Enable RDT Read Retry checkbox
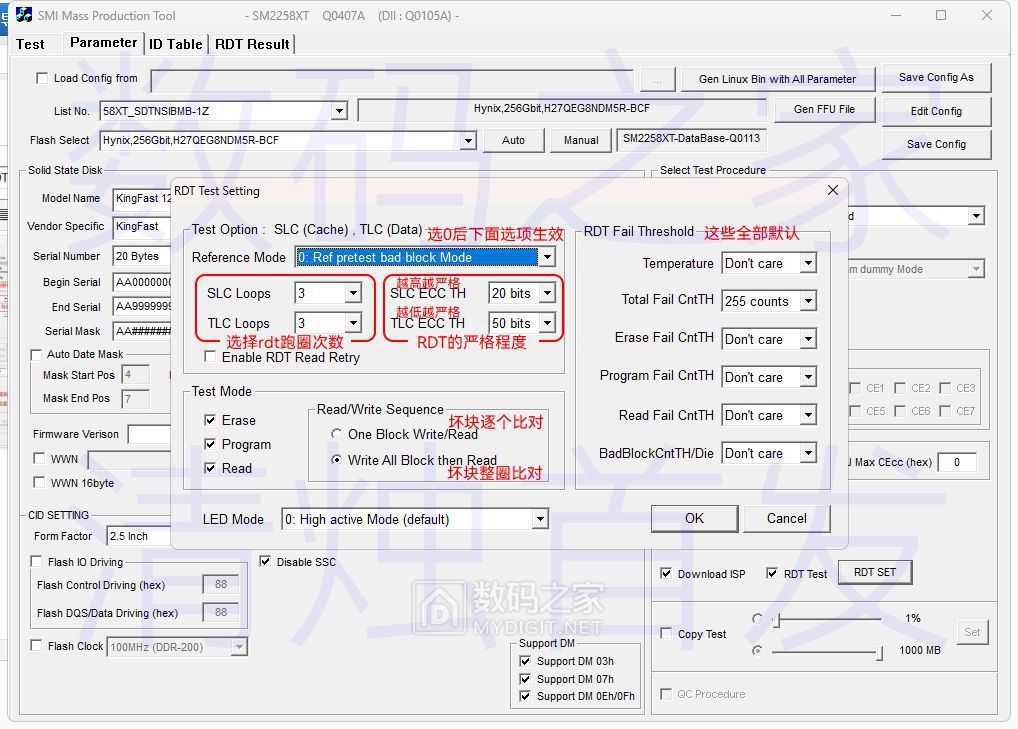 [x=211, y=357]
